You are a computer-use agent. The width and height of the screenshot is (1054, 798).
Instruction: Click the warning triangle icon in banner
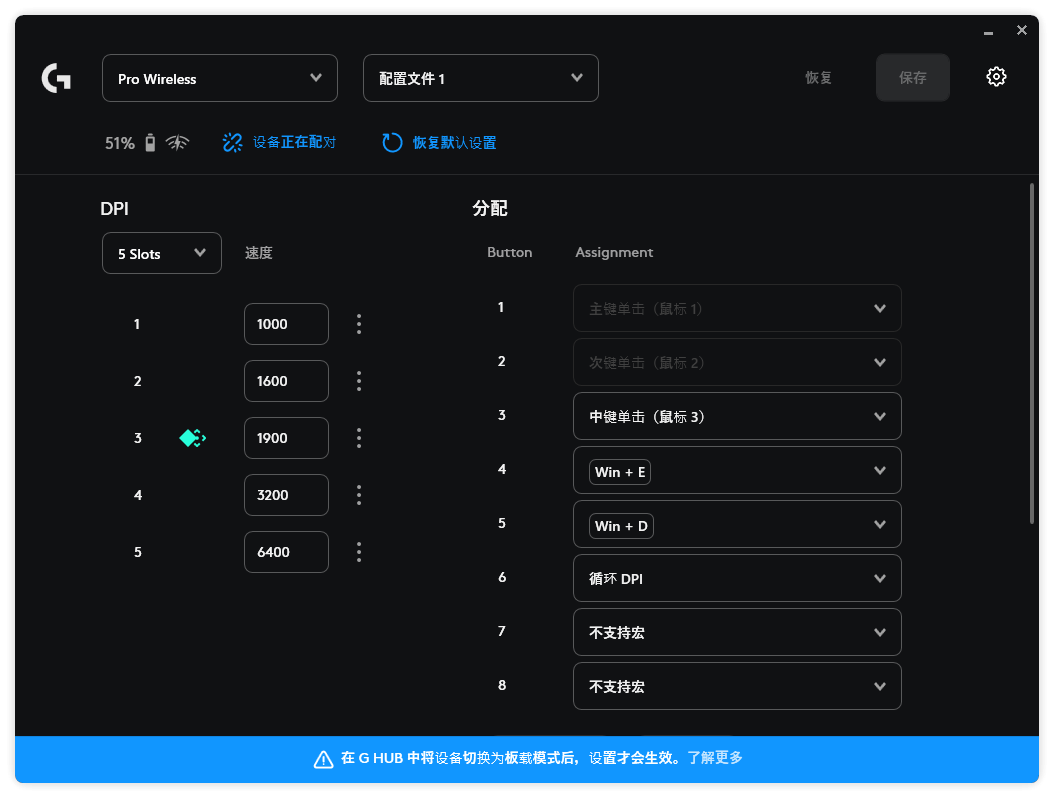(x=323, y=759)
